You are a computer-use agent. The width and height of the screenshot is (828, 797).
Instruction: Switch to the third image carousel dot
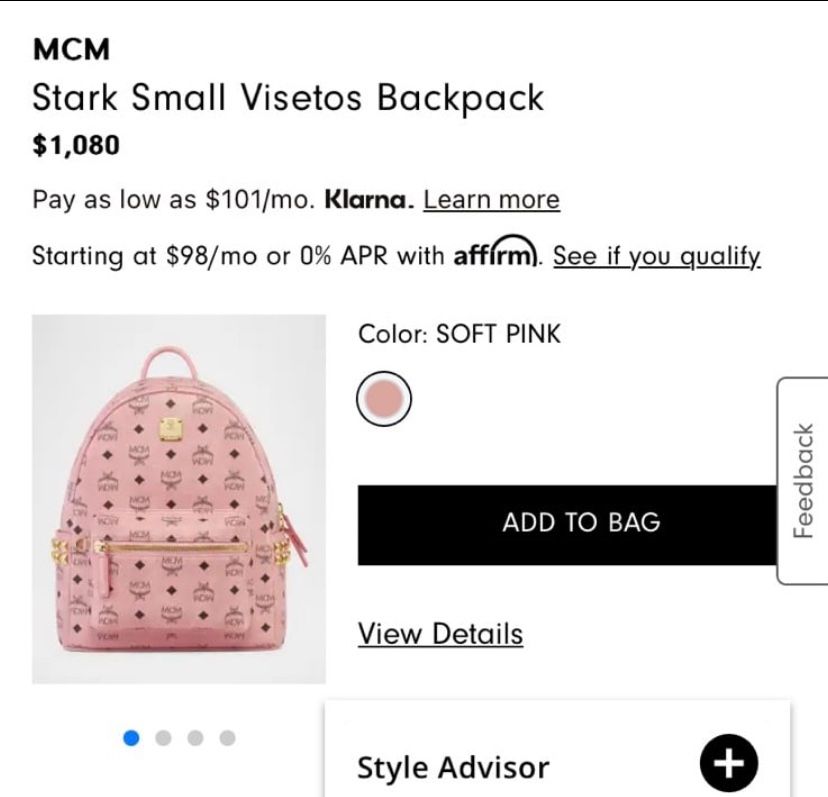195,738
